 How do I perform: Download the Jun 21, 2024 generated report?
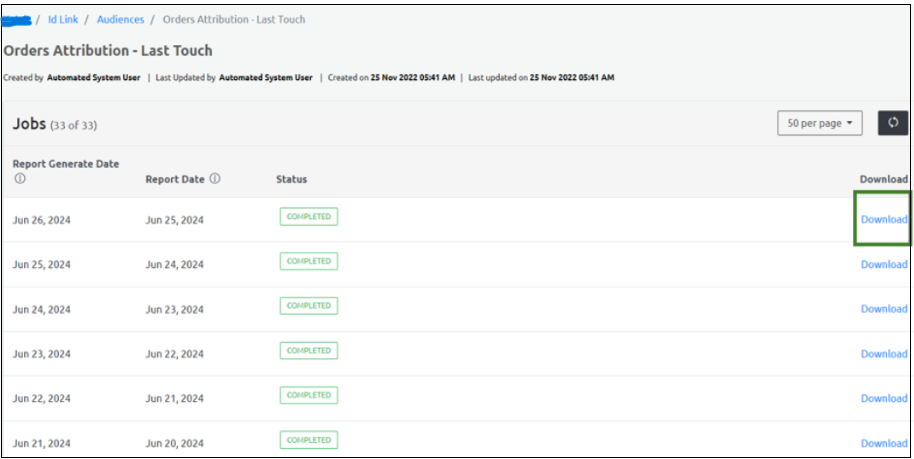[884, 443]
